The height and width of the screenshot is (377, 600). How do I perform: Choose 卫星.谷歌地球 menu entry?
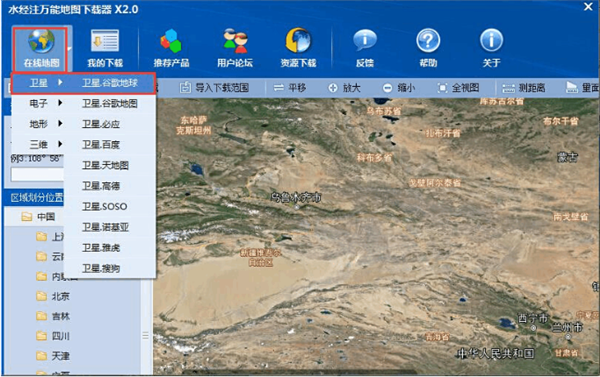pyautogui.click(x=110, y=83)
